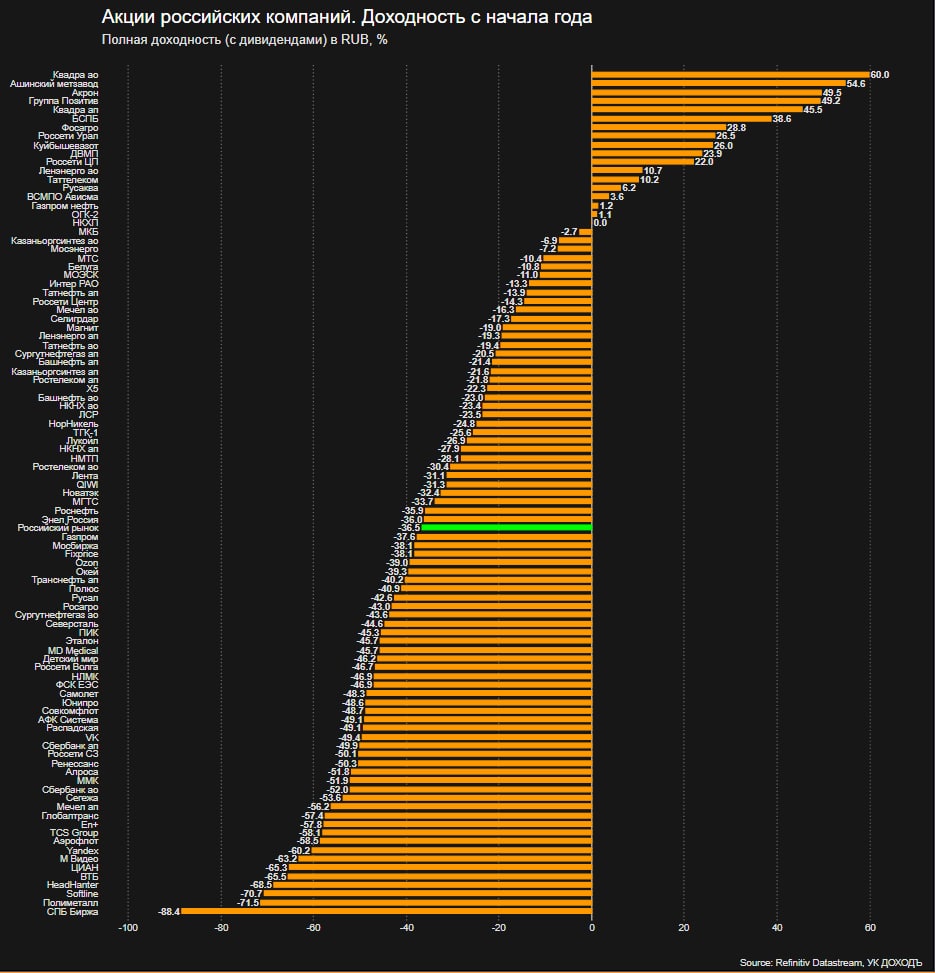Select the "Газпром" label below Российский рынок
This screenshot has height=973, width=935.
coord(80,537)
